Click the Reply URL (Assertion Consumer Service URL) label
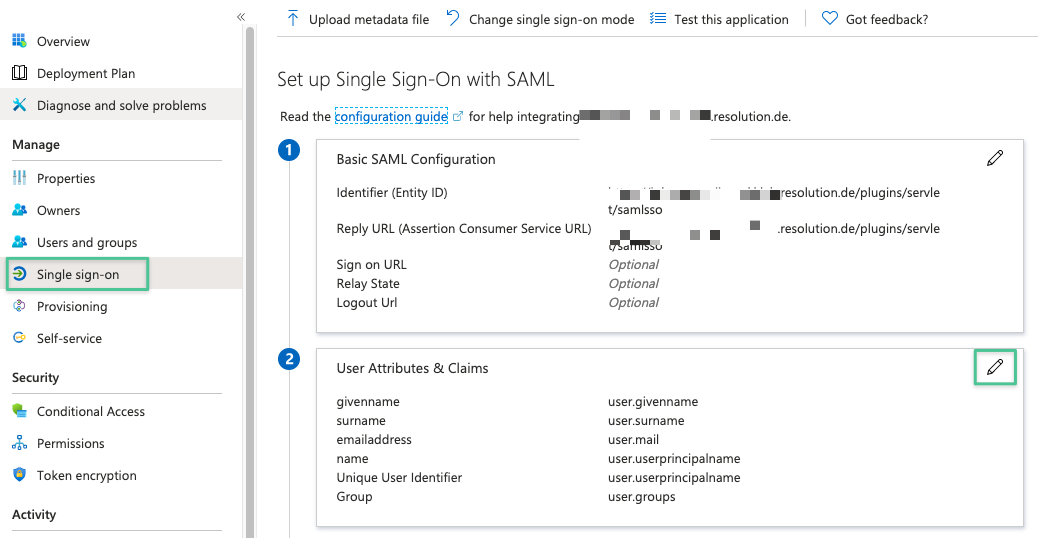Viewport: 1038px width, 538px height. pyautogui.click(x=464, y=228)
